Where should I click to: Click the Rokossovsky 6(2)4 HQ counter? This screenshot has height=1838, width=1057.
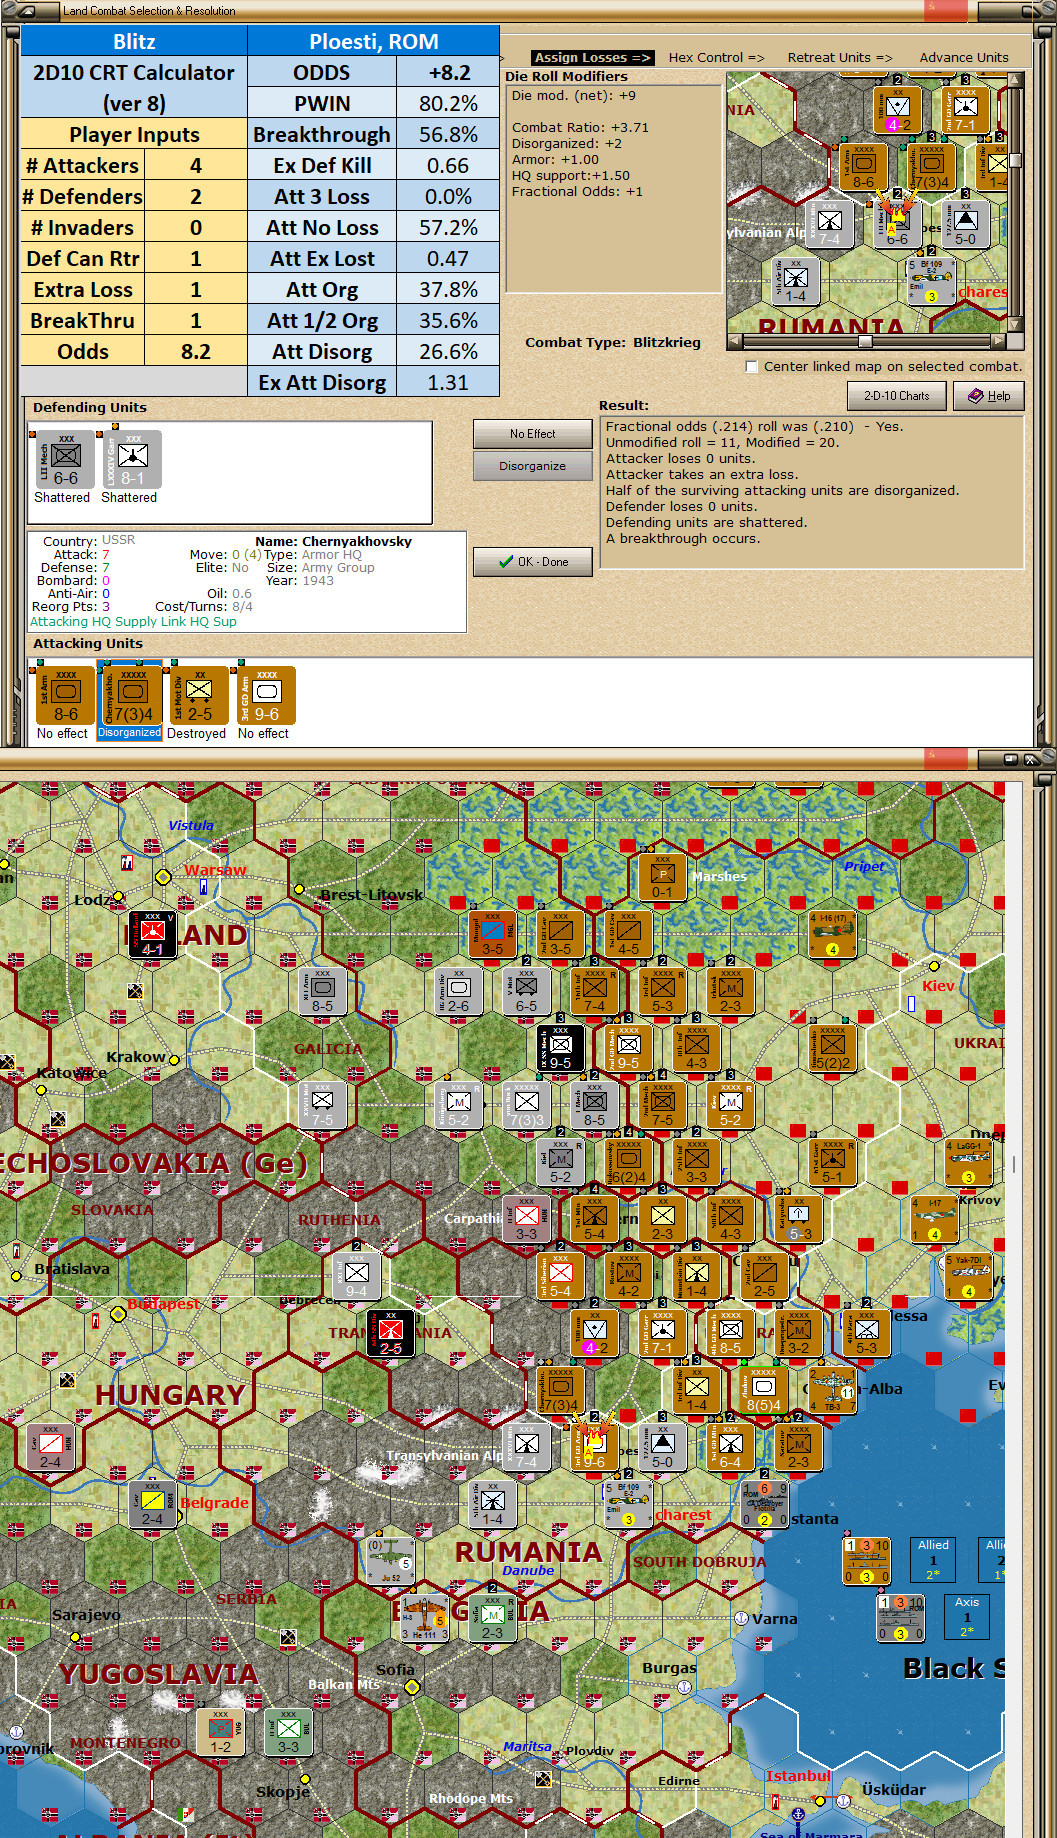[629, 1161]
